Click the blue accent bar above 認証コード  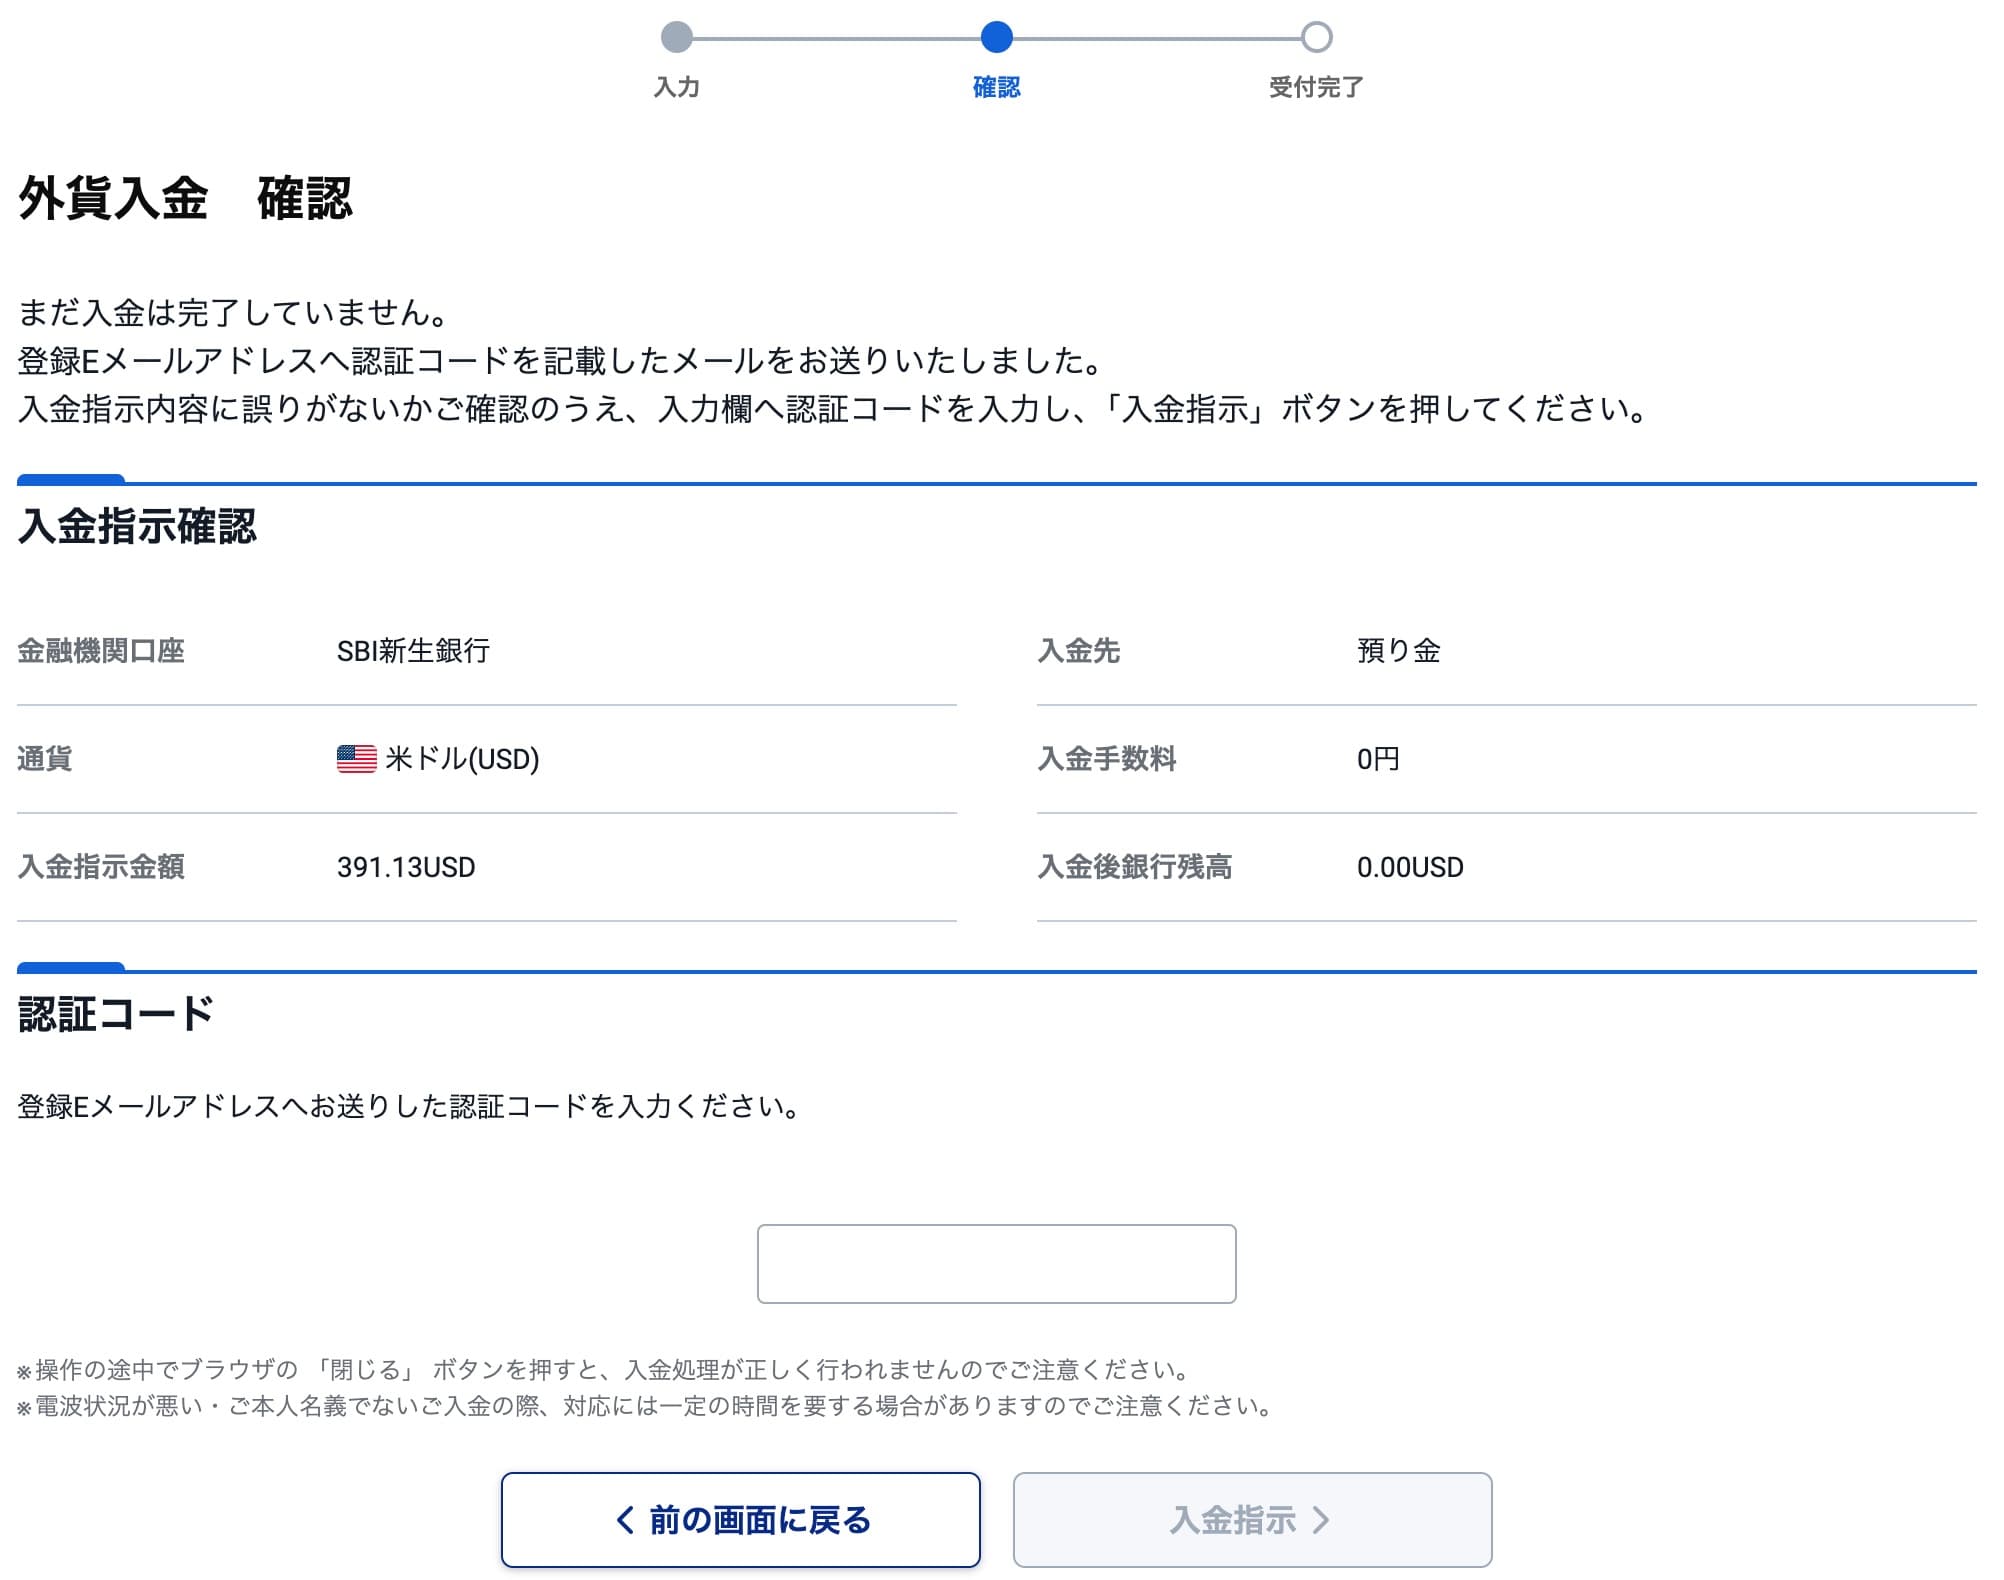(70, 966)
